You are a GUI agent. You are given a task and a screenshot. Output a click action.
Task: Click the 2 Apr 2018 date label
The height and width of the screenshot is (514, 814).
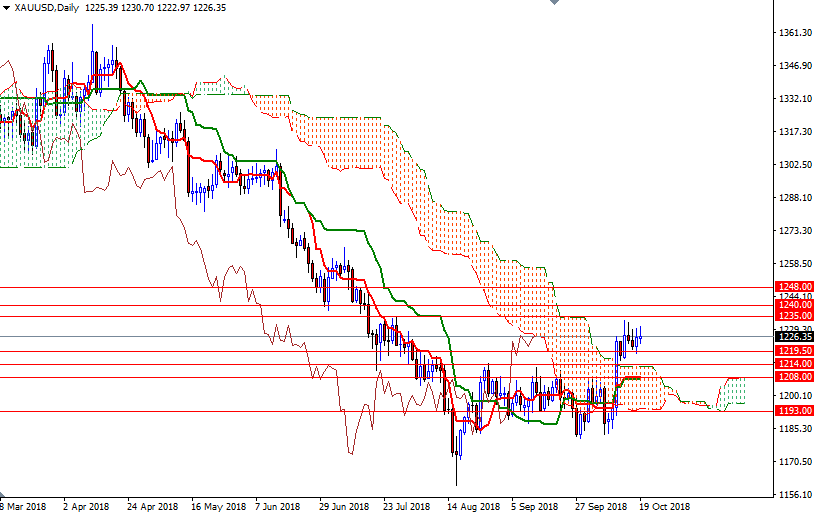85,506
